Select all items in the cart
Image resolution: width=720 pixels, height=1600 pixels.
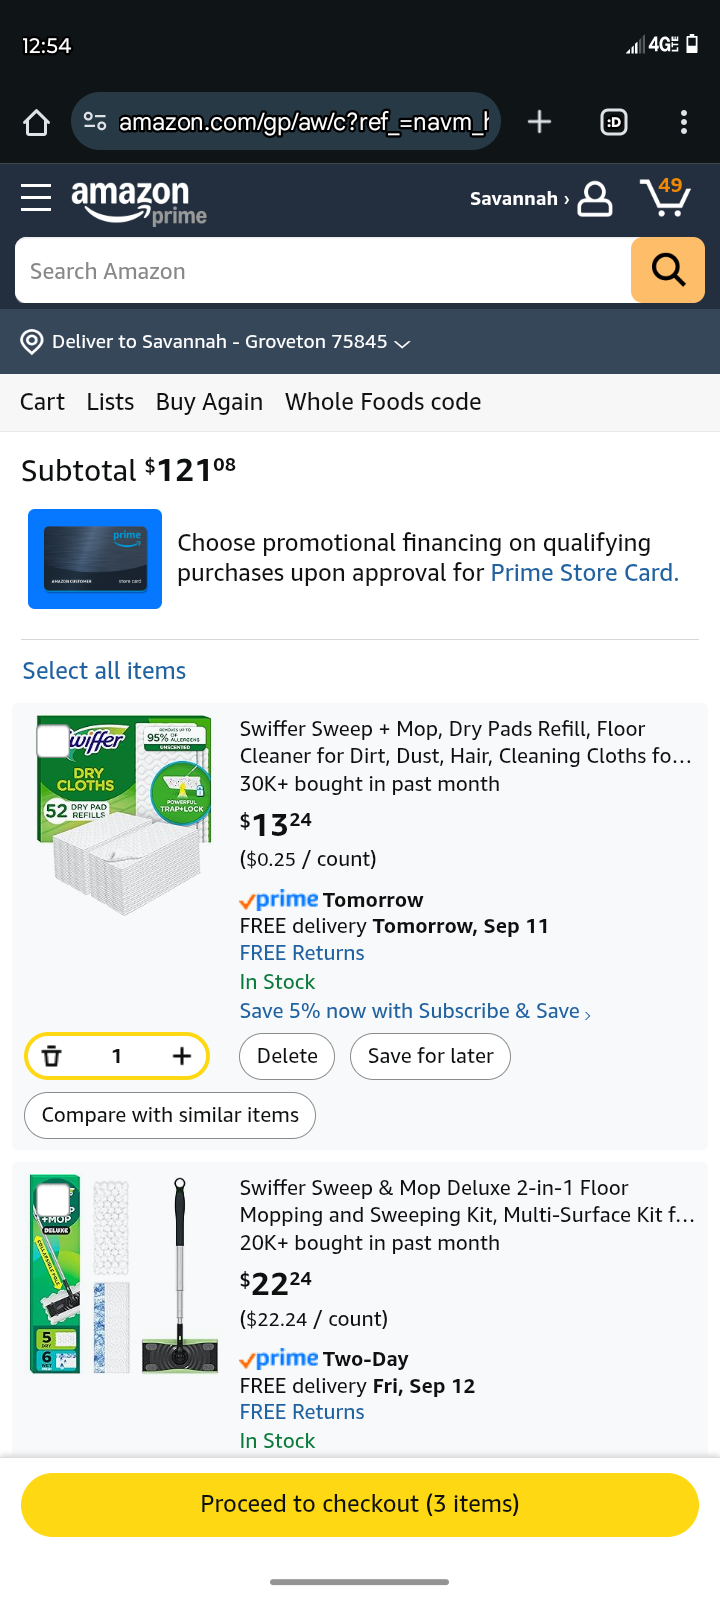[104, 671]
